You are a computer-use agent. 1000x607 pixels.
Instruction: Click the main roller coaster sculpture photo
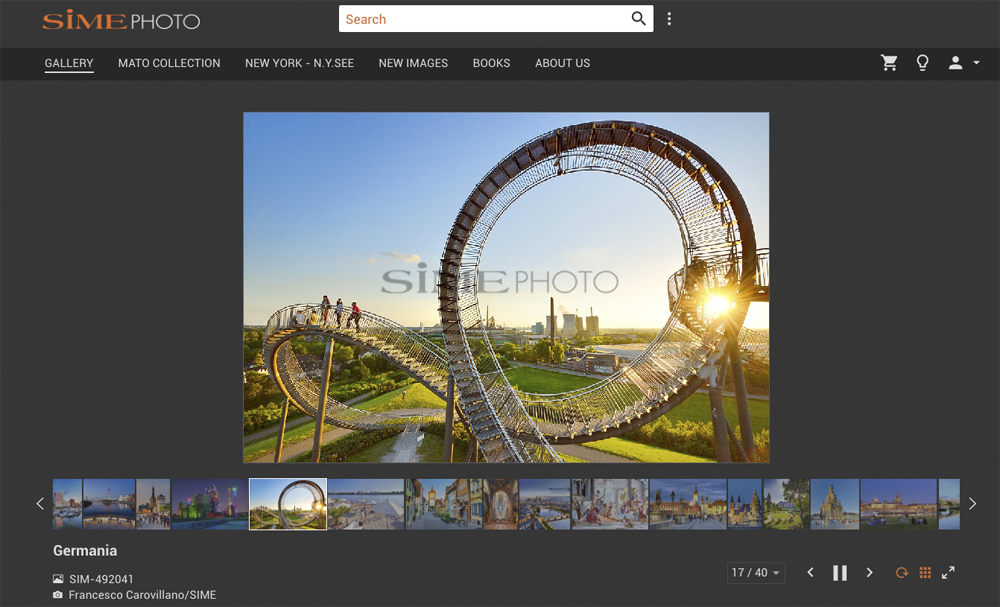coord(506,288)
